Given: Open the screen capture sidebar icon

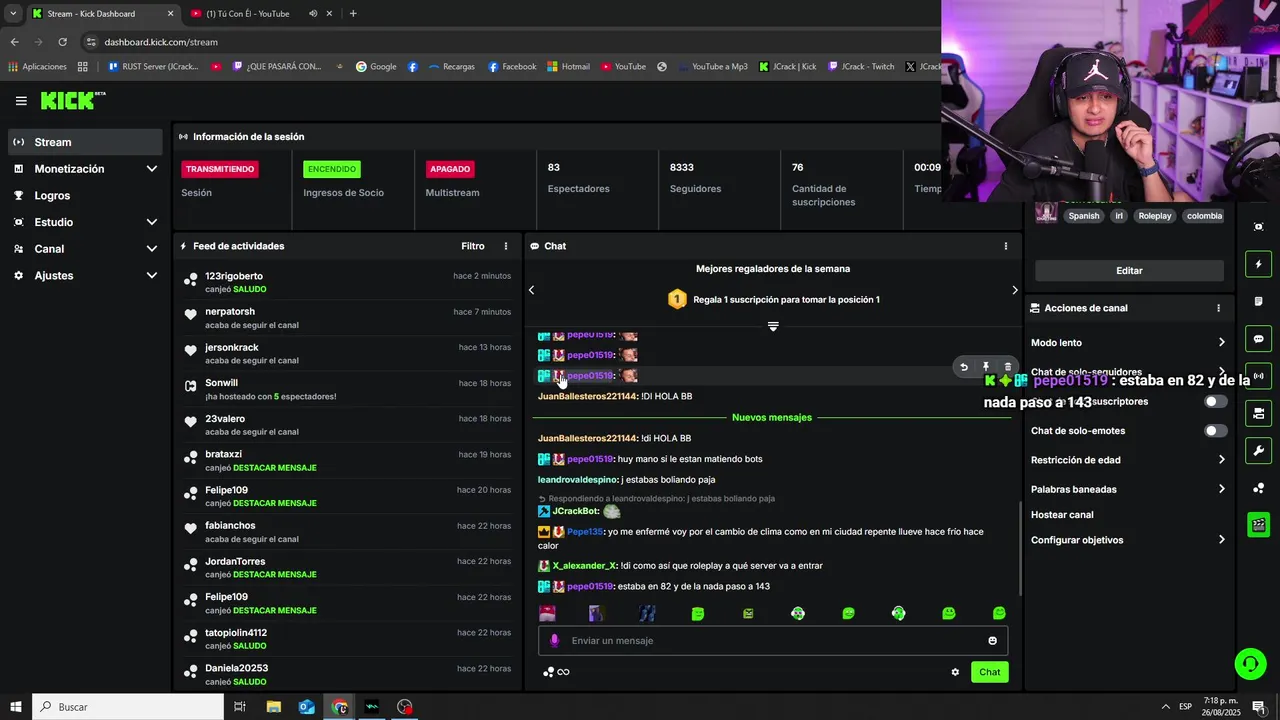Looking at the screenshot, I should [x=1258, y=227].
